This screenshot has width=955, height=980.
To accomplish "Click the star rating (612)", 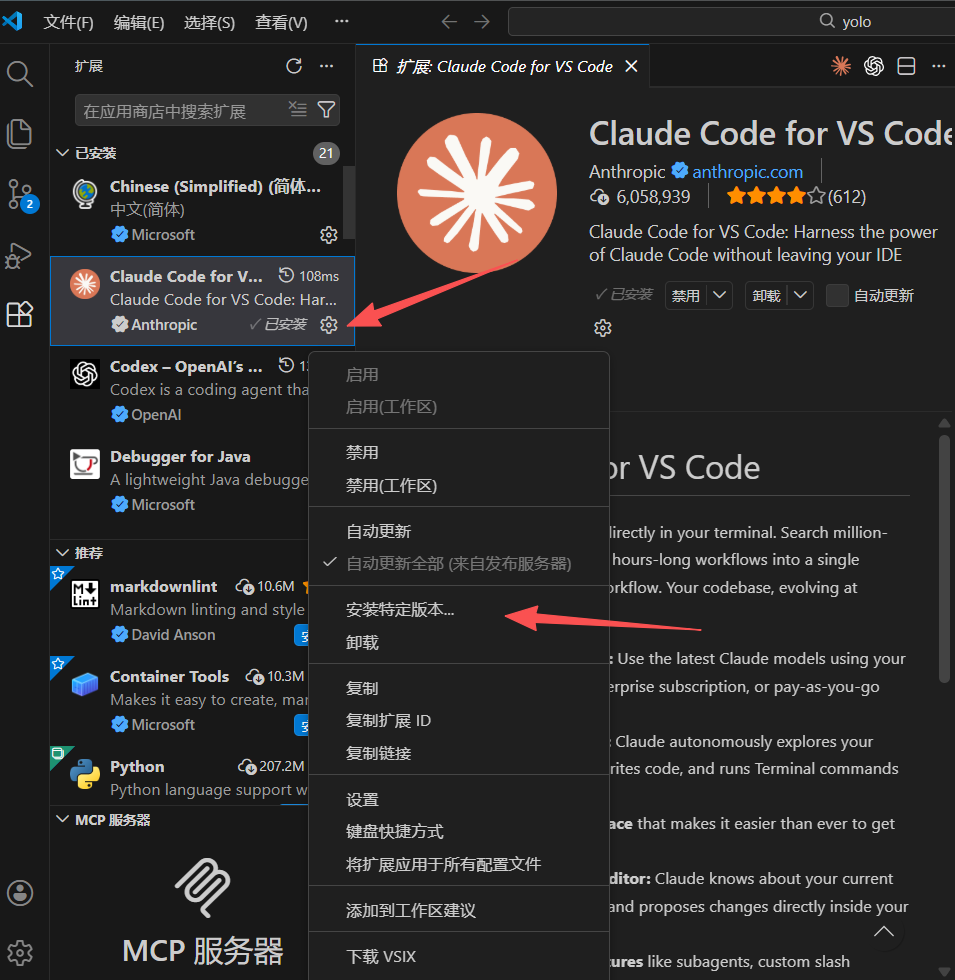I will pos(796,197).
